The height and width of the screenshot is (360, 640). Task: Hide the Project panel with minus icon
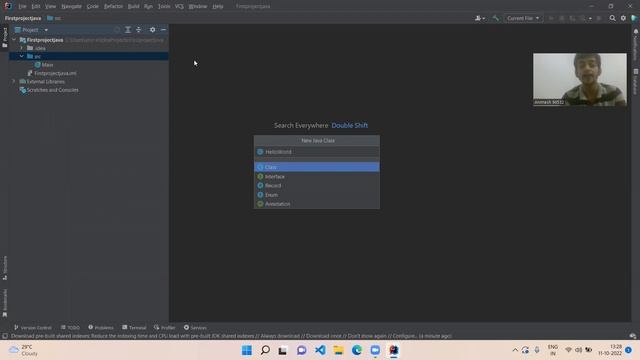tap(163, 30)
